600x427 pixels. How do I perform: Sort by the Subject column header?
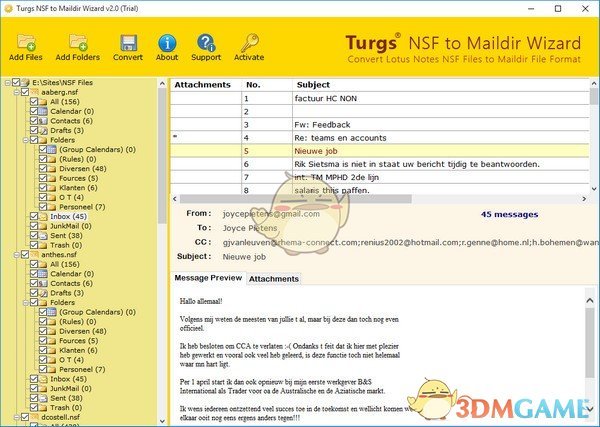[x=441, y=85]
